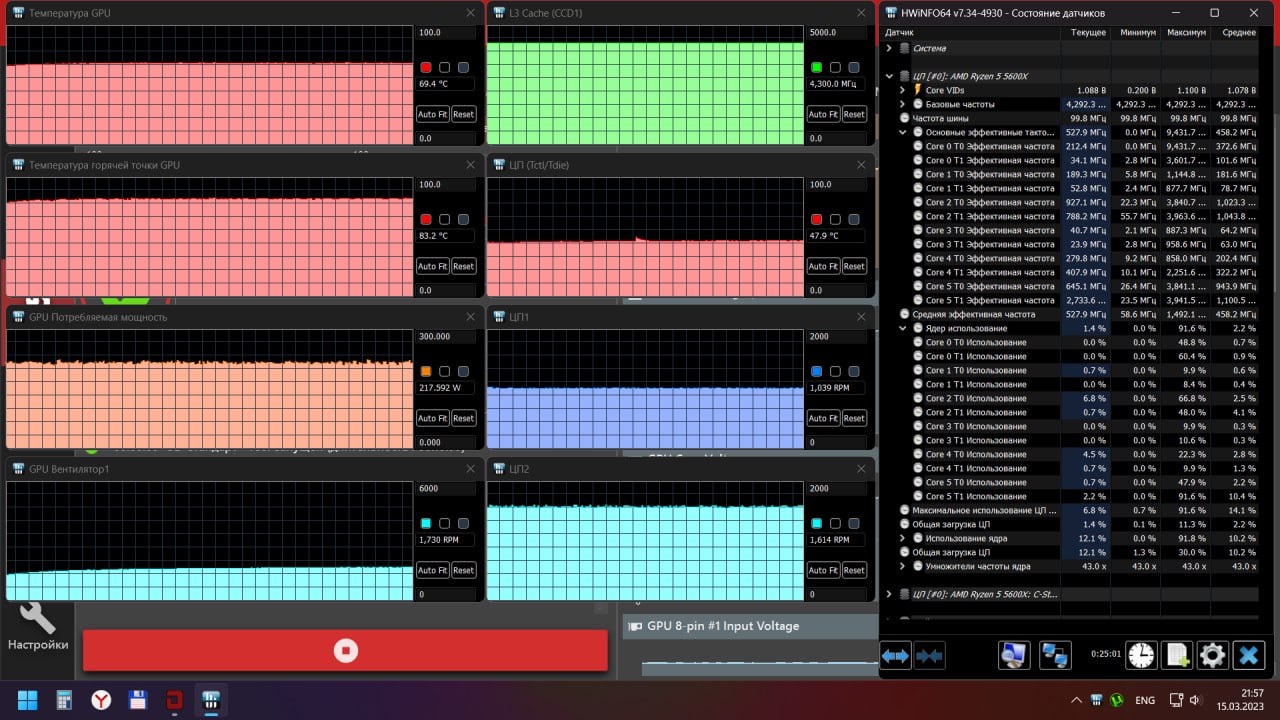1280x720 pixels.
Task: Click Auto Fit in the ЦП1 graph
Action: [823, 418]
